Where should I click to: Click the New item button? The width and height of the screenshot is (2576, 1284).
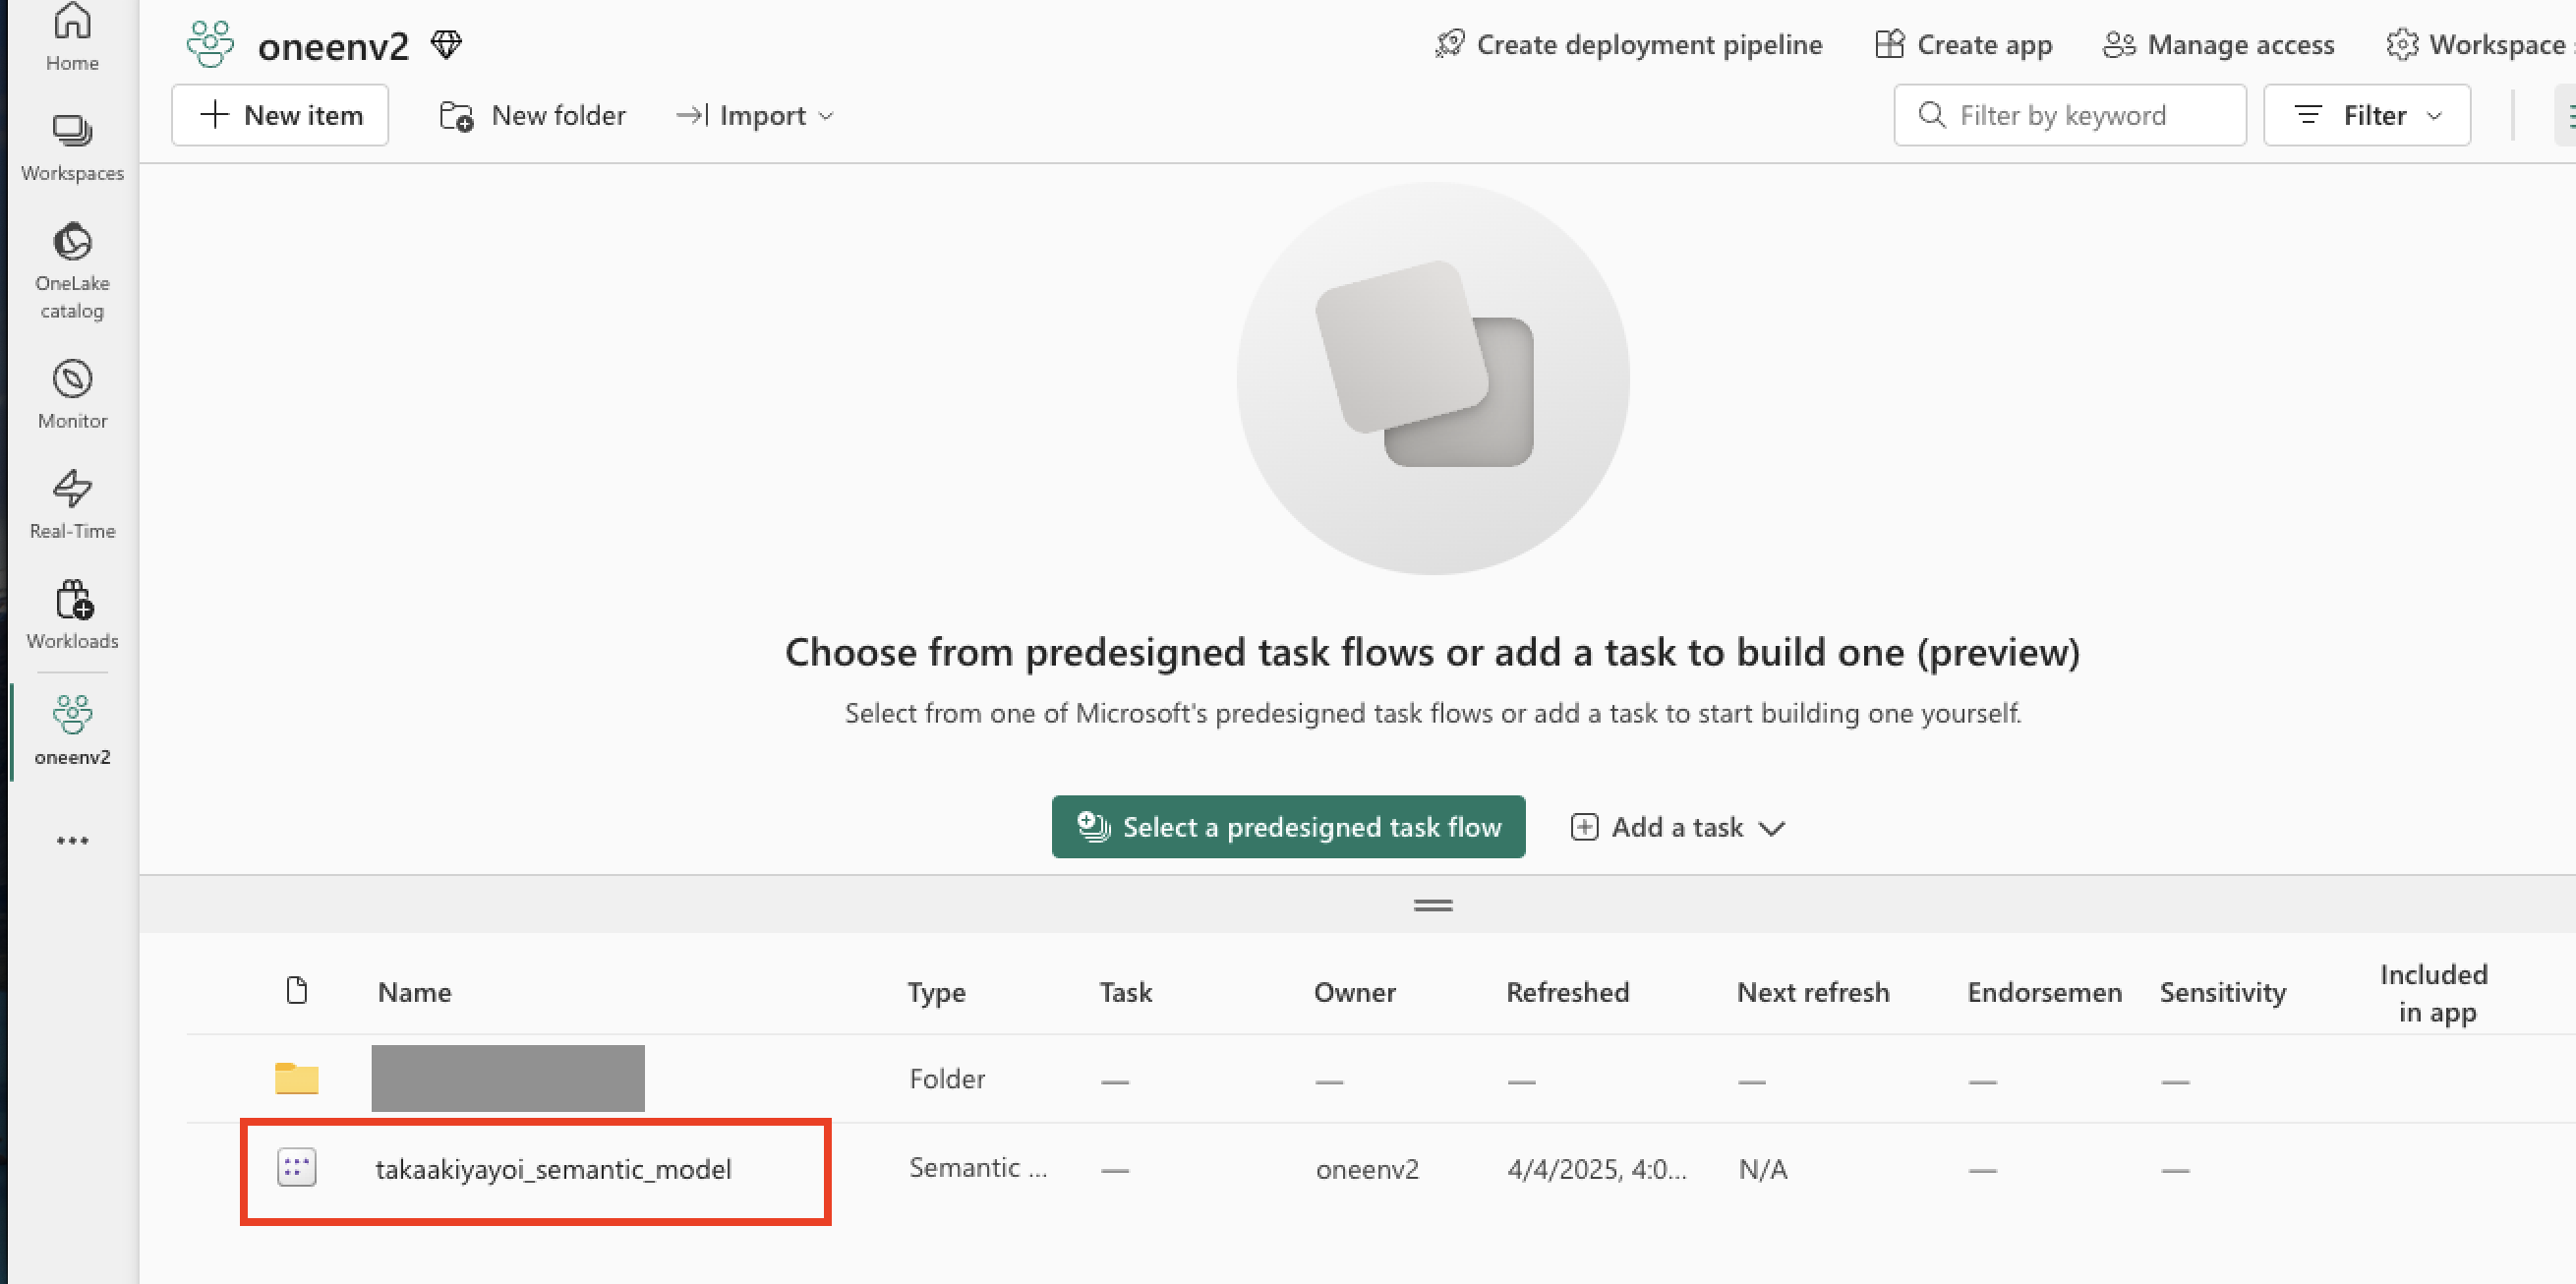click(x=280, y=116)
